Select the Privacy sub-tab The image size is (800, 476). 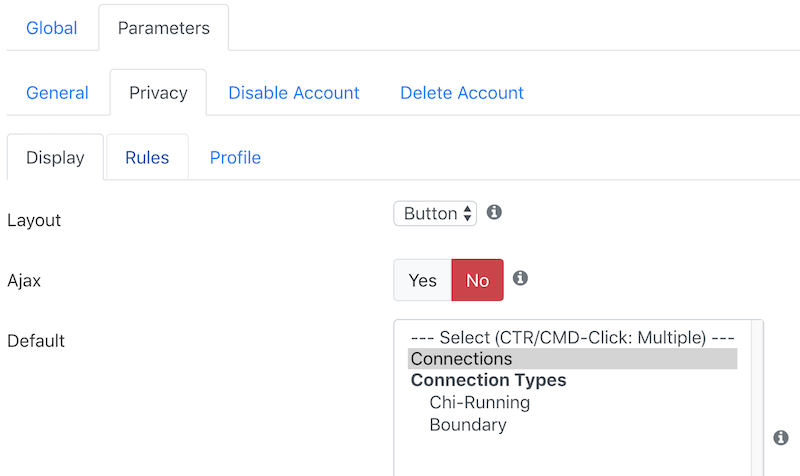[158, 93]
